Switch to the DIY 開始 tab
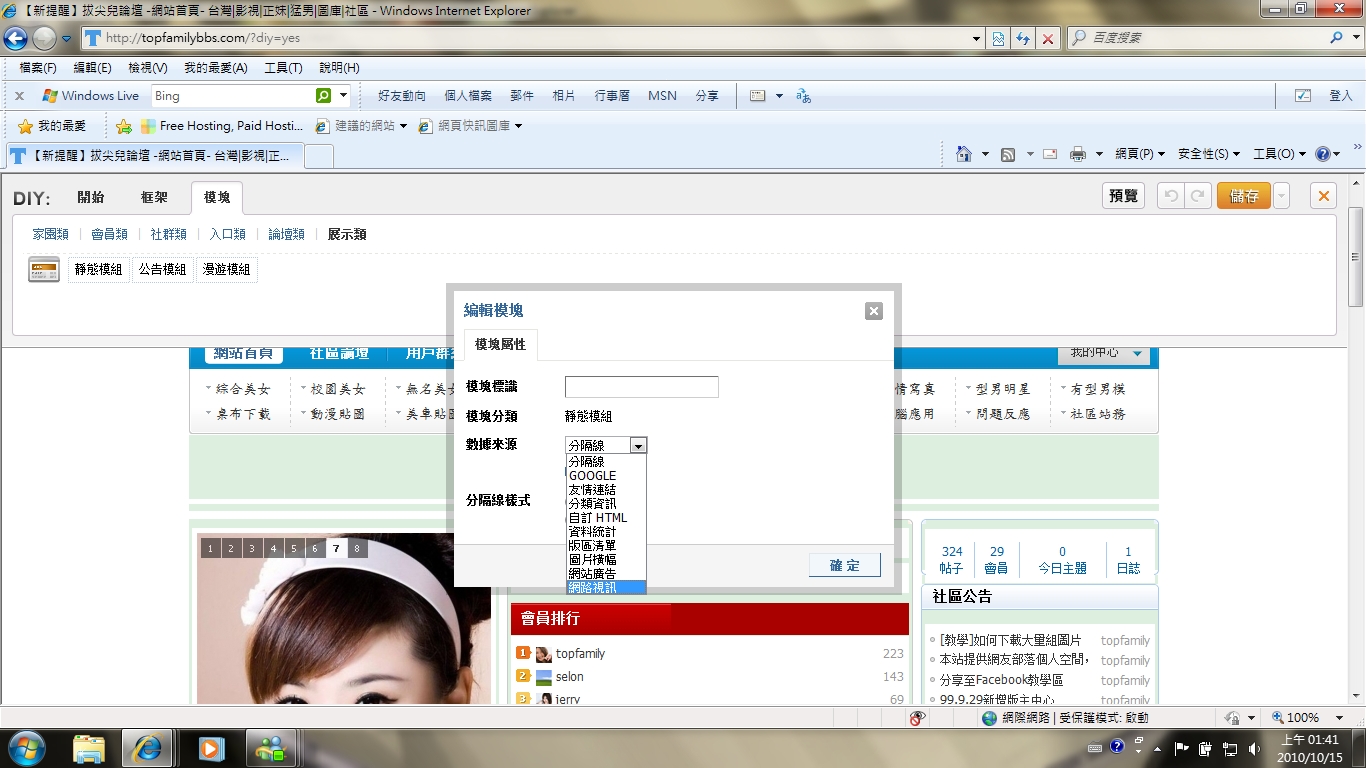Viewport: 1366px width, 768px height. (91, 197)
